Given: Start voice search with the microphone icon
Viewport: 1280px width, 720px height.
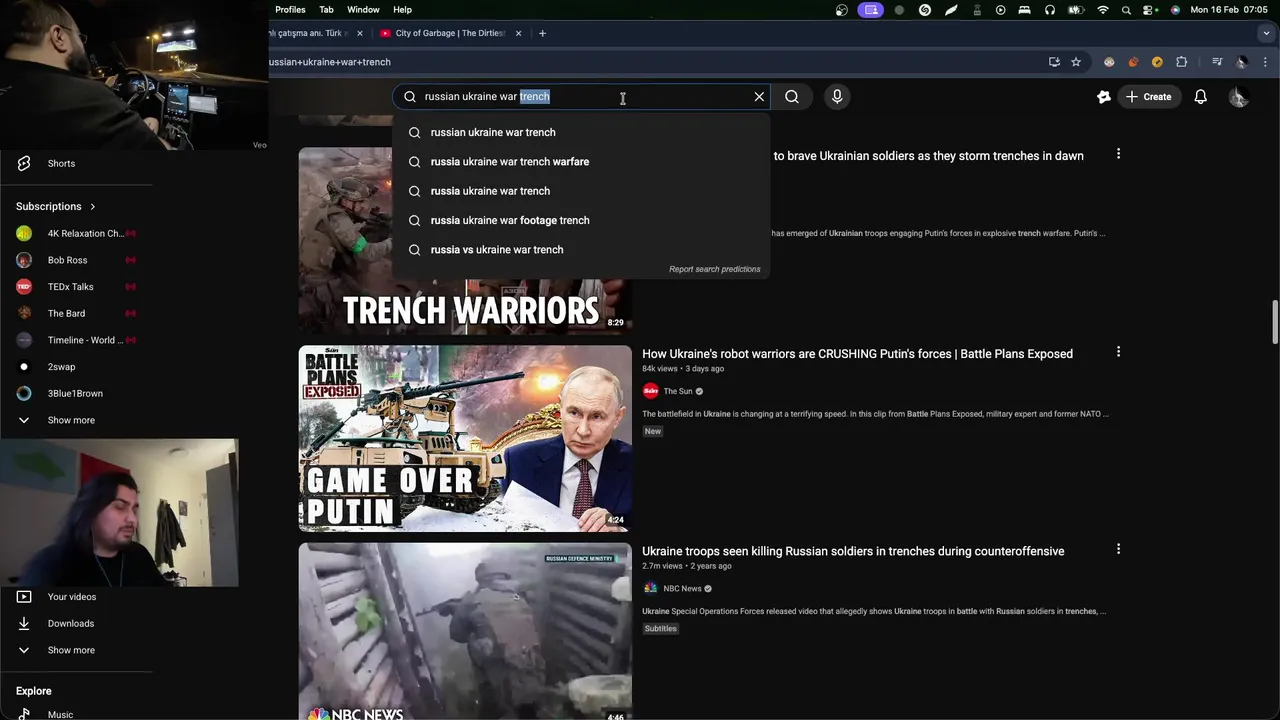Looking at the screenshot, I should [x=837, y=97].
